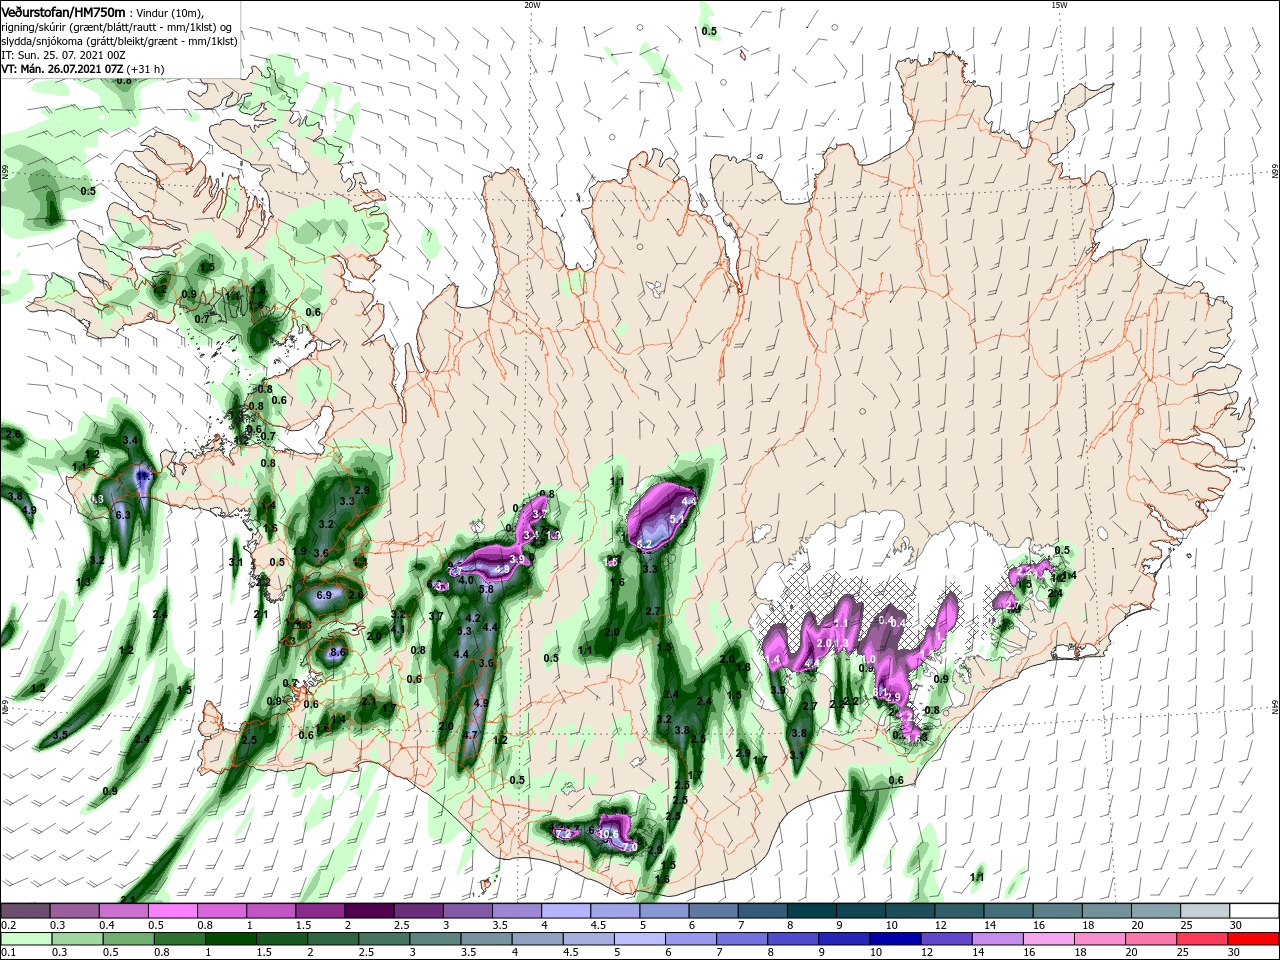Screen dimensions: 1280x960
Task: Click the 5.1 snow value on map
Action: [676, 519]
